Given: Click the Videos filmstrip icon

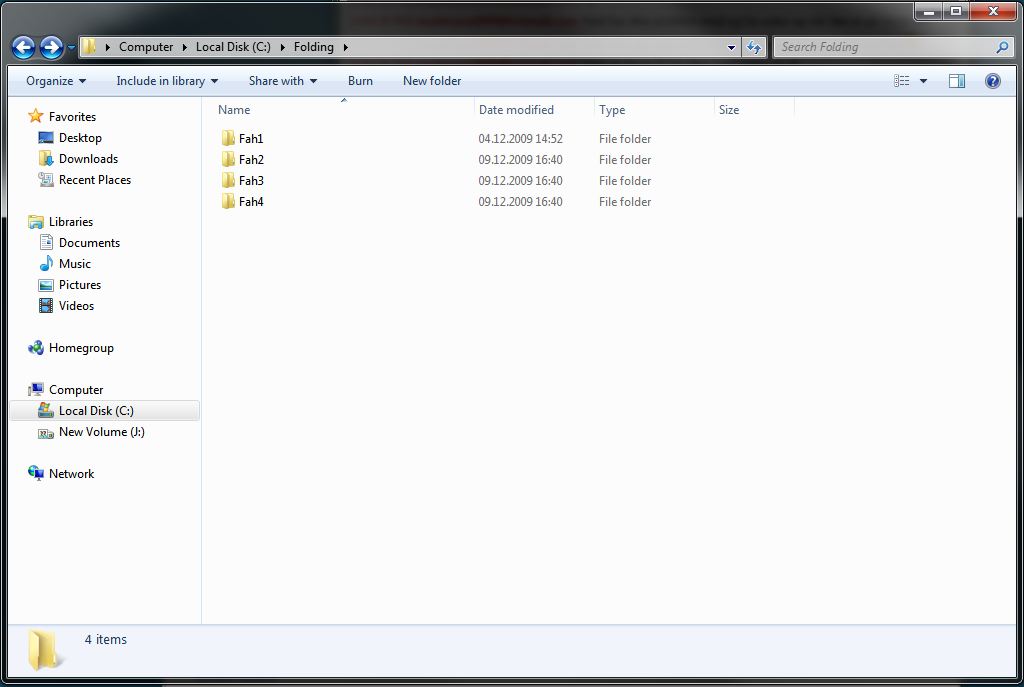Looking at the screenshot, I should click(x=46, y=305).
